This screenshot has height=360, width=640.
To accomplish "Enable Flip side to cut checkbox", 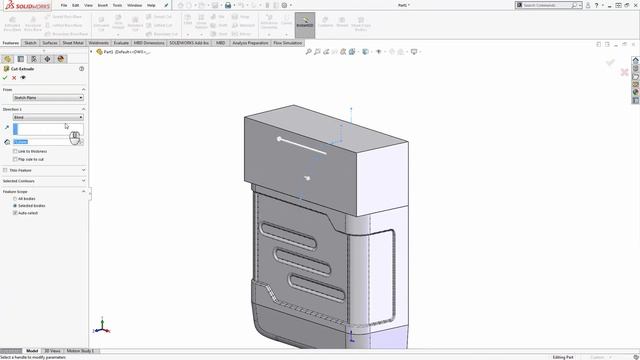I will 15,159.
